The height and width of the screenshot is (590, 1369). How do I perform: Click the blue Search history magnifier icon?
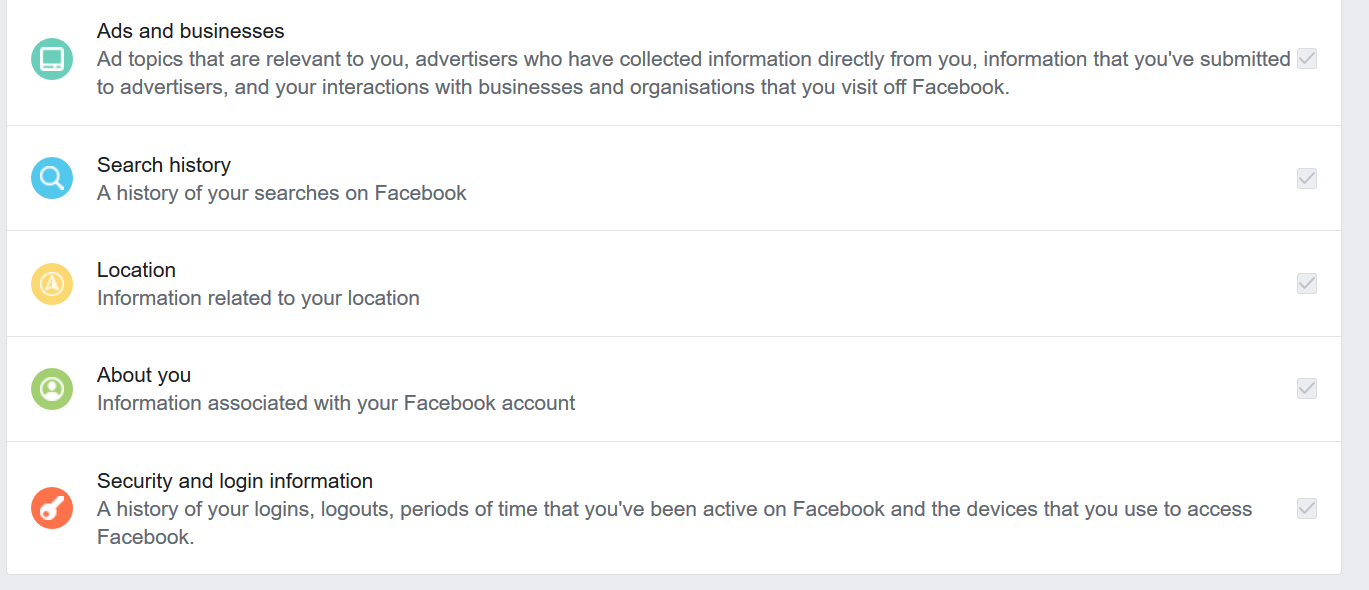[x=52, y=179]
